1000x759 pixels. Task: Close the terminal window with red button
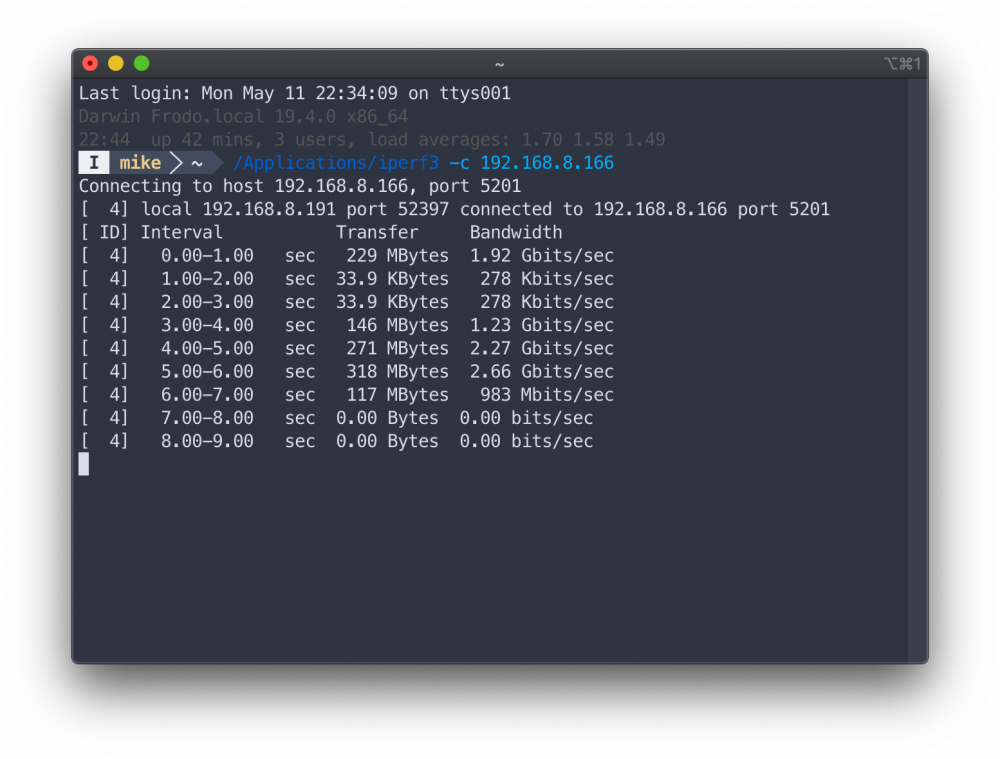point(90,63)
